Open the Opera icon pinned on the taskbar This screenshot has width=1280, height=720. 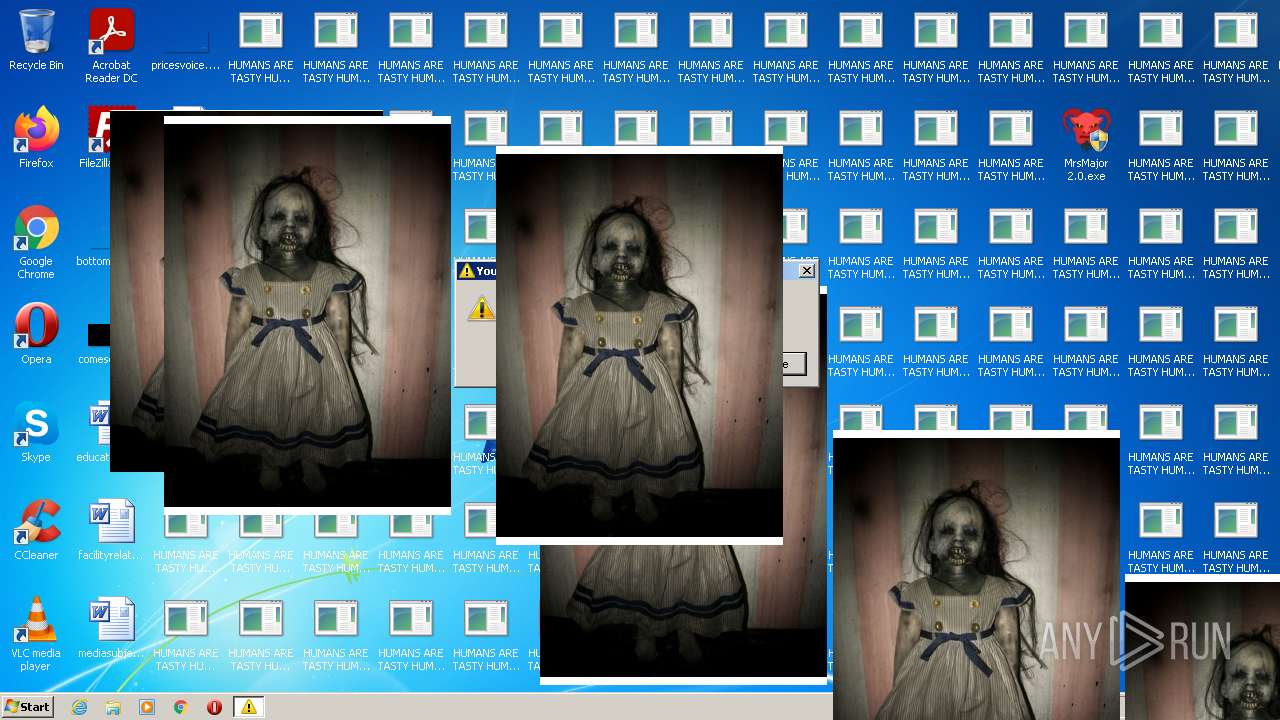pyautogui.click(x=214, y=707)
